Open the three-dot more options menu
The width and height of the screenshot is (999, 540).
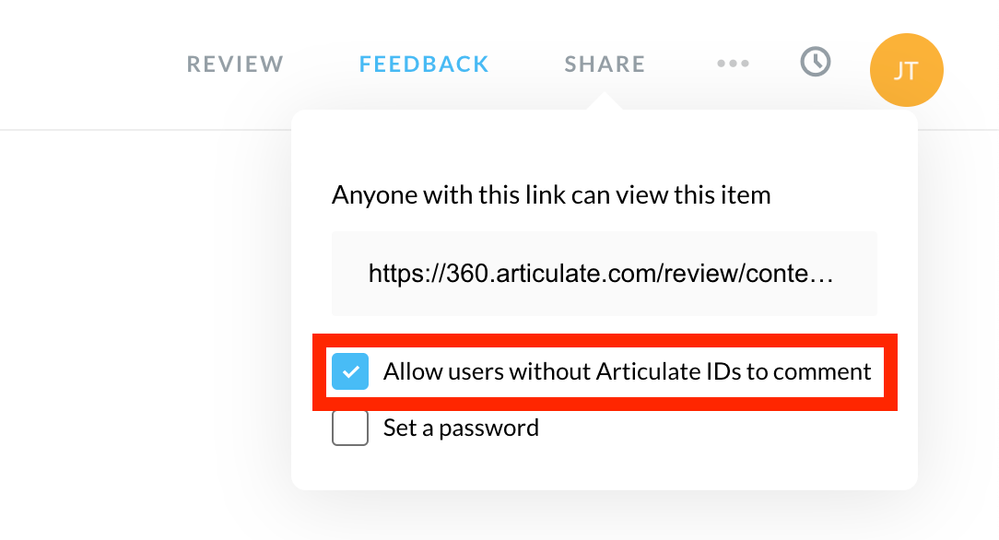point(732,64)
